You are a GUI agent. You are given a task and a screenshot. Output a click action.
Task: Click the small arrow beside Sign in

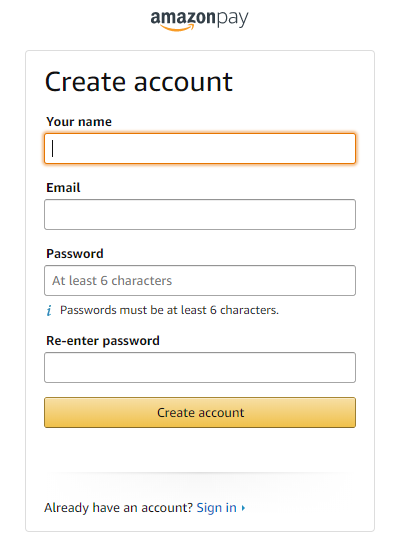[x=243, y=508]
